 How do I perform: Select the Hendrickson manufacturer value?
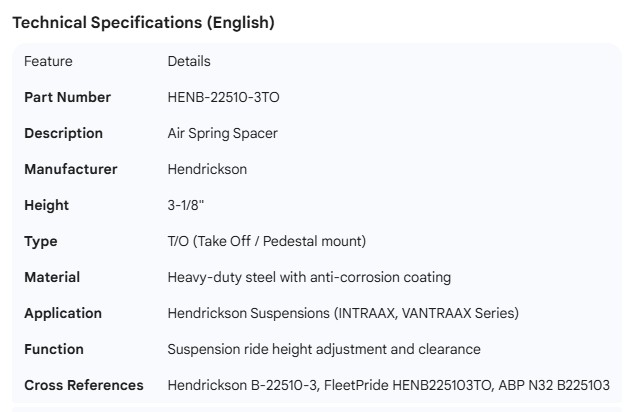point(207,169)
